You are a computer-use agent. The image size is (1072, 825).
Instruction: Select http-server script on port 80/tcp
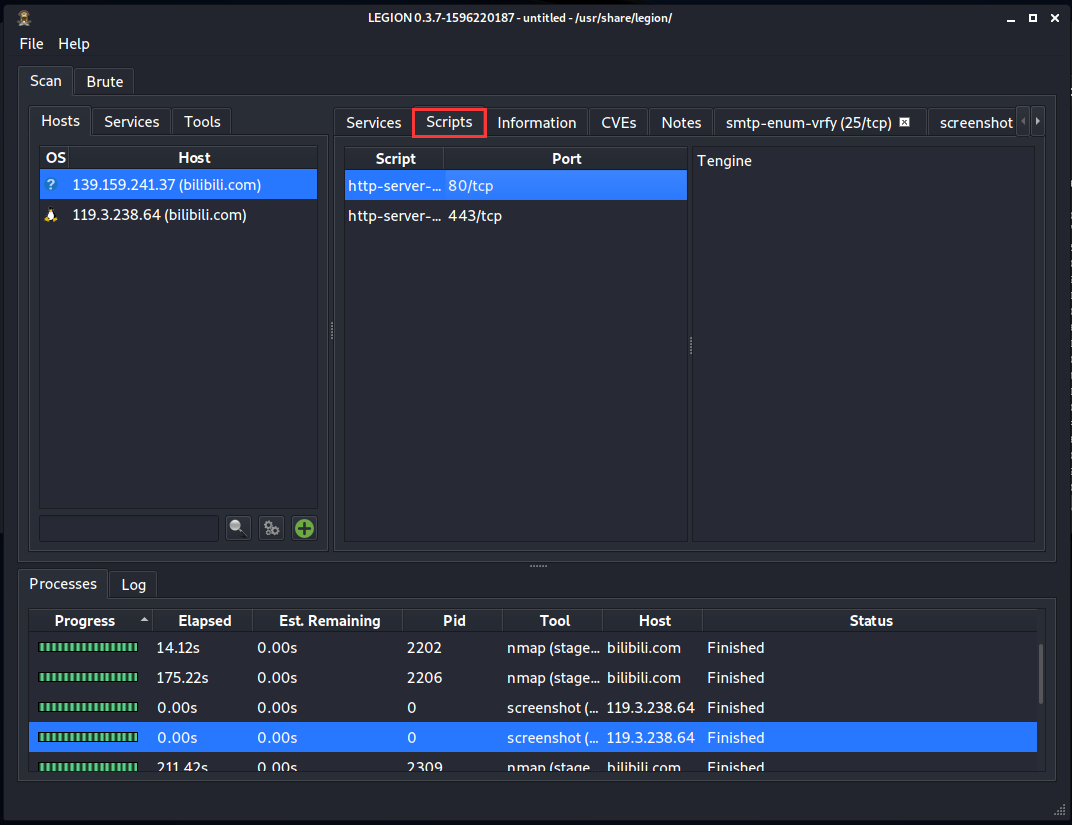[x=515, y=185]
